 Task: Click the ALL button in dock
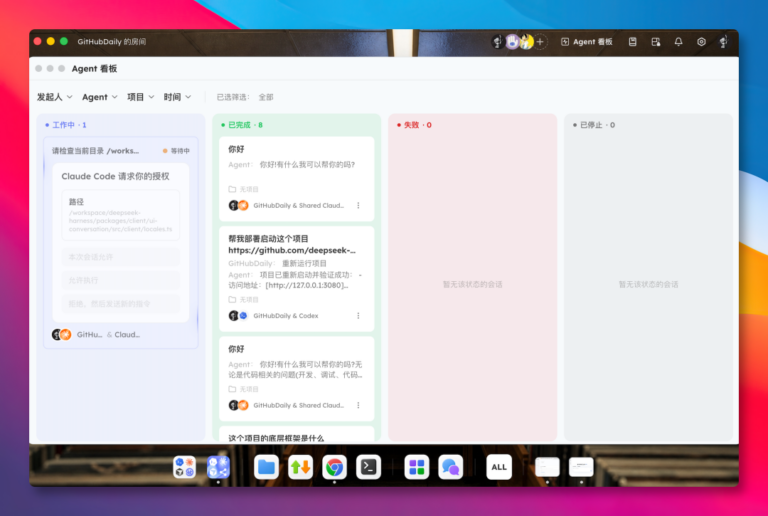[x=499, y=467]
